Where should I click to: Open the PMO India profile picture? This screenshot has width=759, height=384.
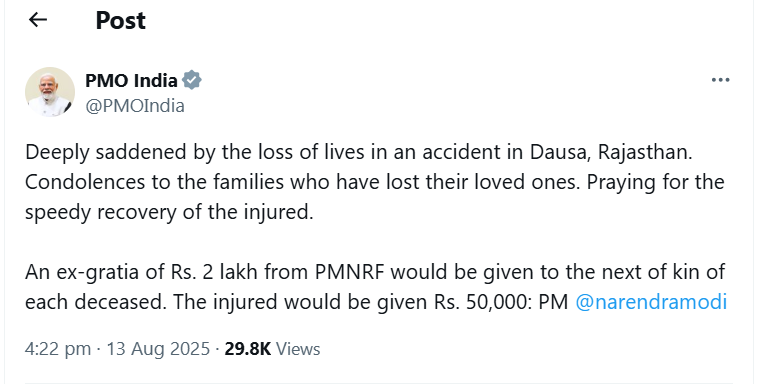click(50, 92)
